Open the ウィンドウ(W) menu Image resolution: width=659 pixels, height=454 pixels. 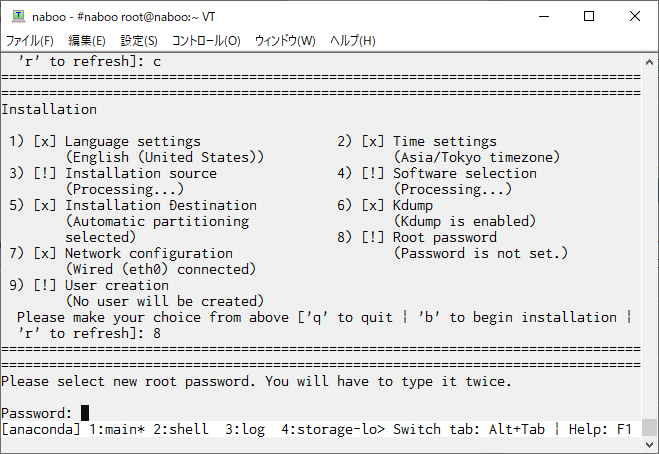tap(285, 41)
